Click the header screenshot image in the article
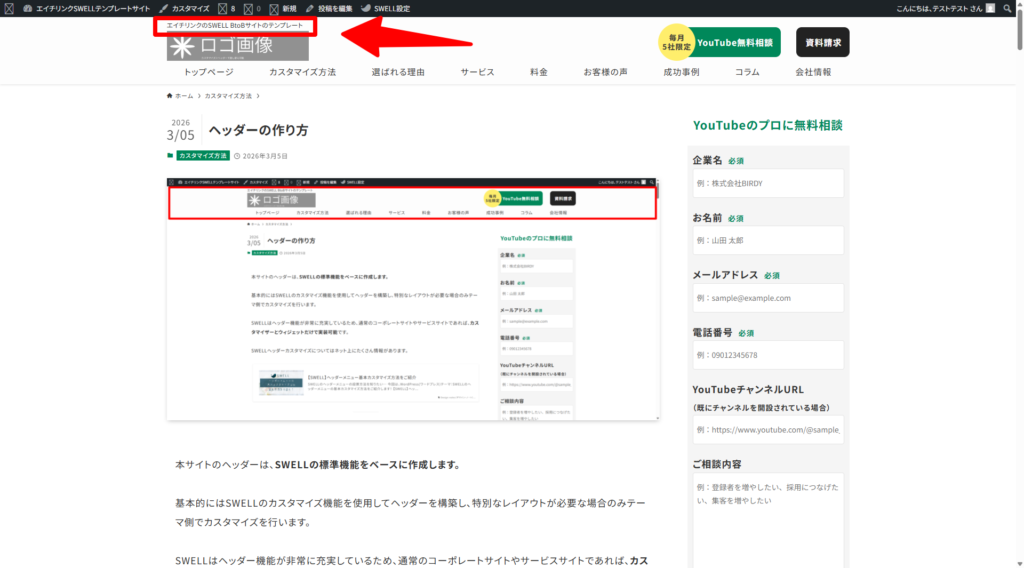This screenshot has height=568, width=1024. coord(412,299)
